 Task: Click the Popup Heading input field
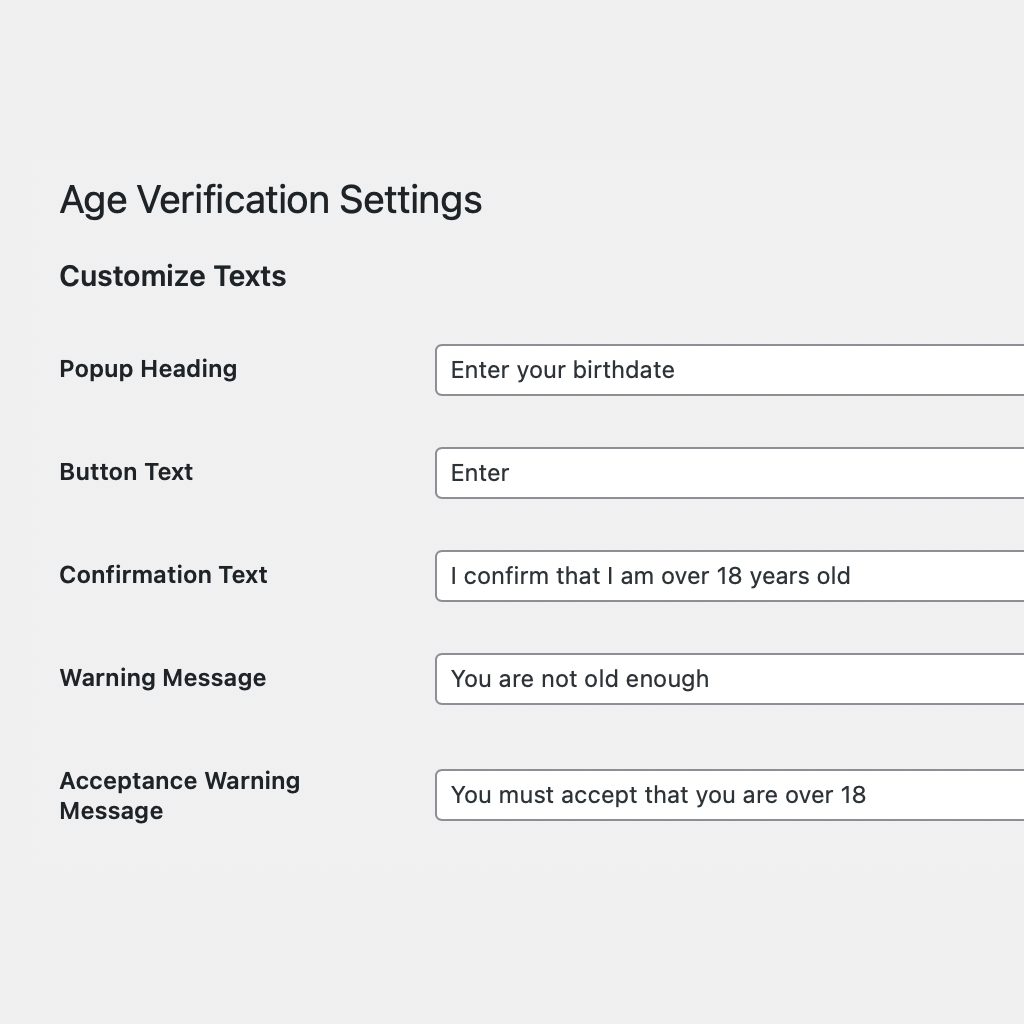click(x=729, y=370)
